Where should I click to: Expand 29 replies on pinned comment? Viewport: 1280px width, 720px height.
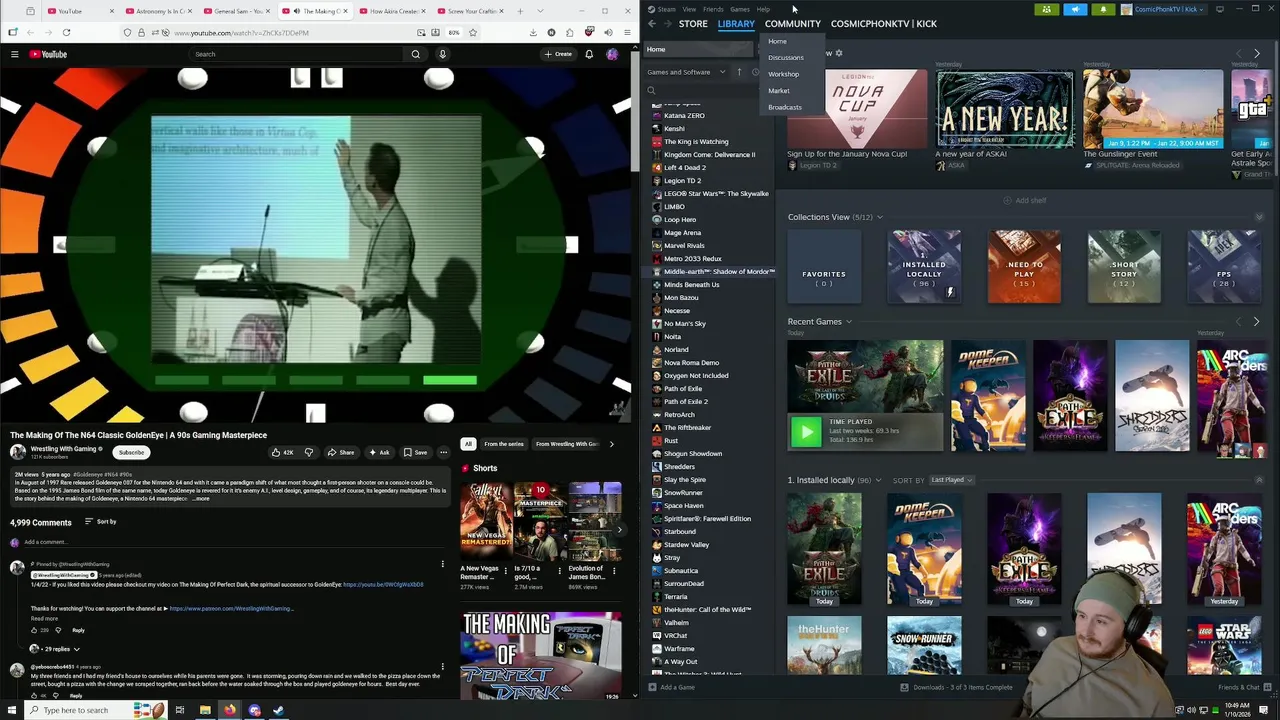tap(55, 649)
